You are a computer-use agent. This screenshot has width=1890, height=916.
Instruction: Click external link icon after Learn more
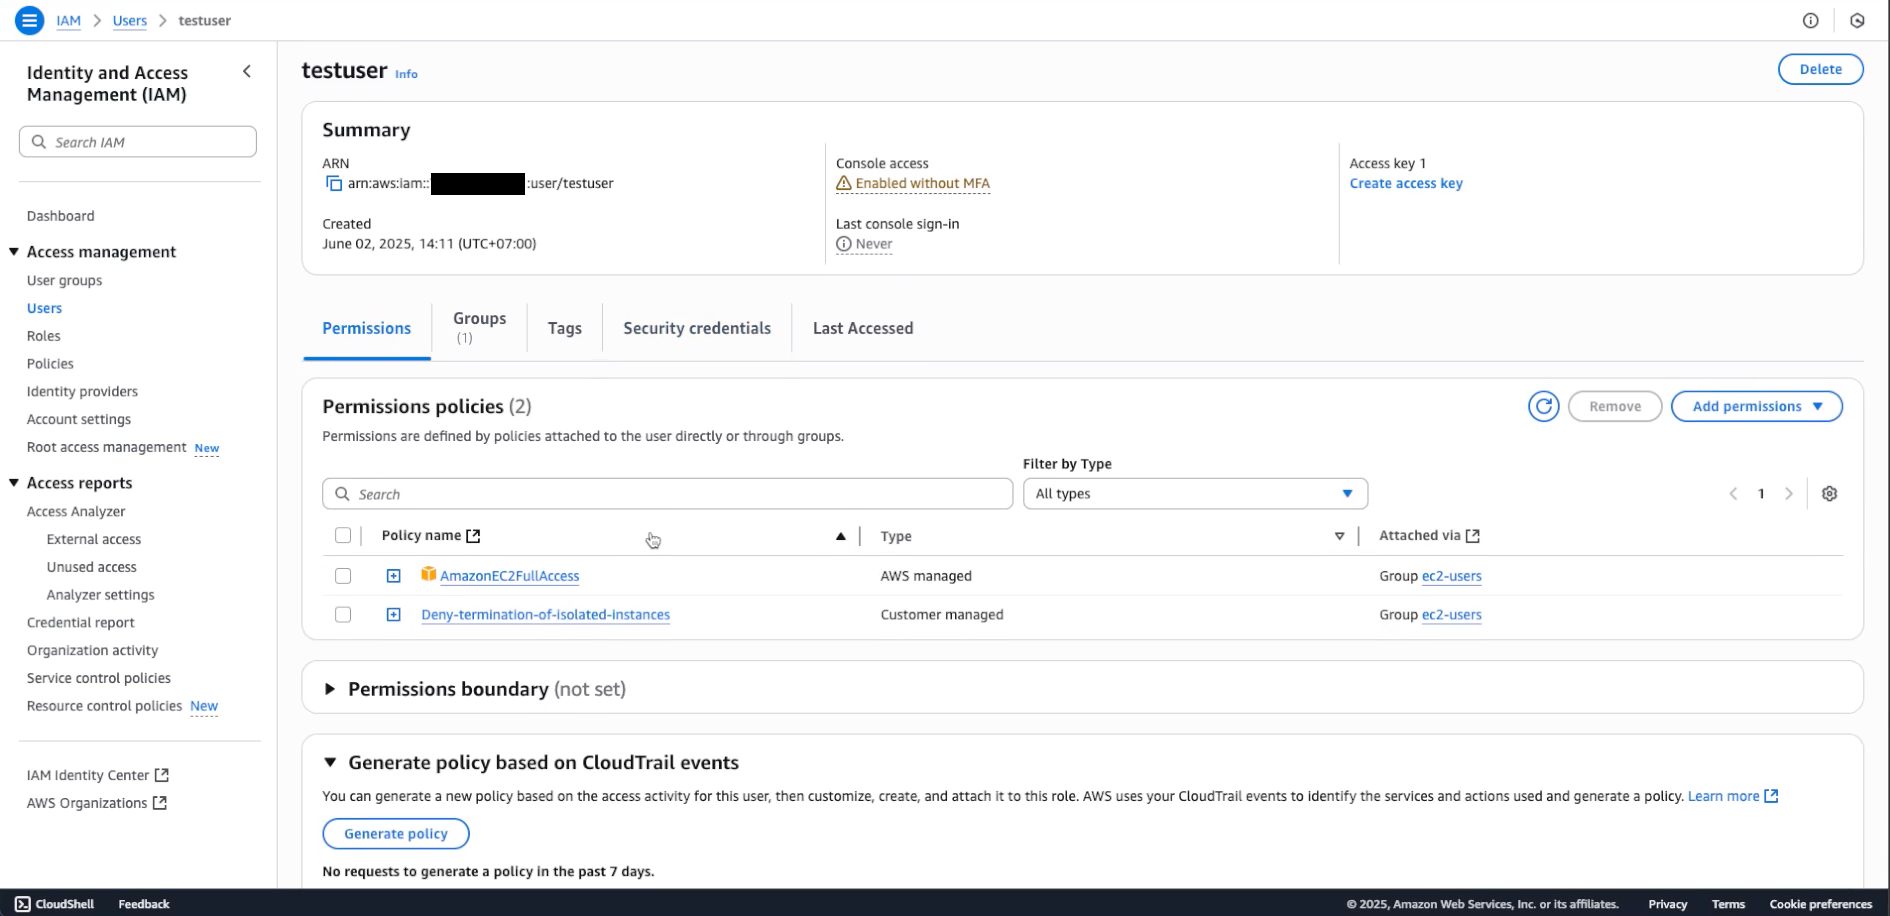coord(1771,796)
